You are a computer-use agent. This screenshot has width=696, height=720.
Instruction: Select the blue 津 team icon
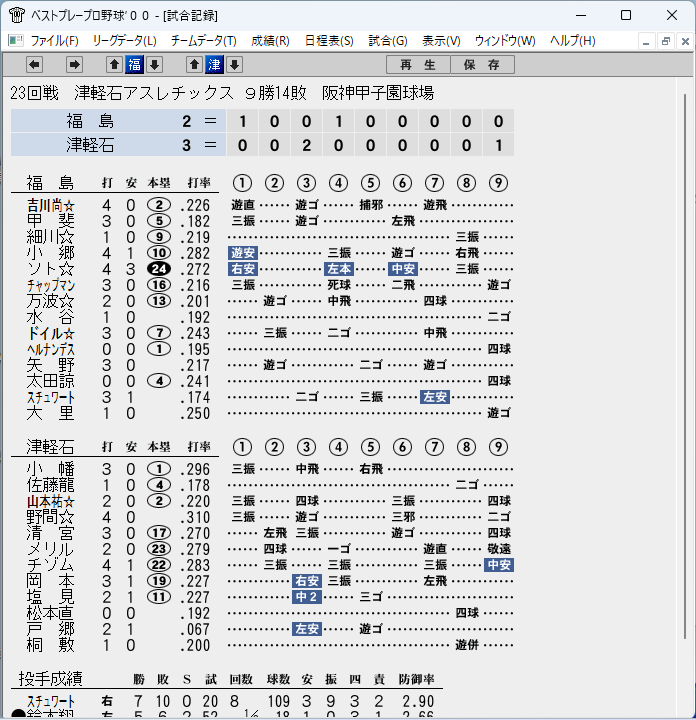coord(214,65)
